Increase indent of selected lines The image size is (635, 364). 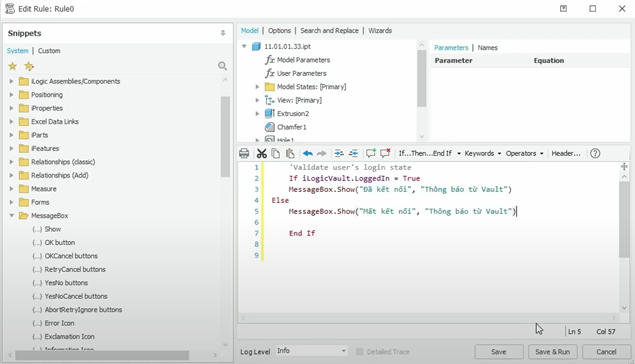pos(339,153)
